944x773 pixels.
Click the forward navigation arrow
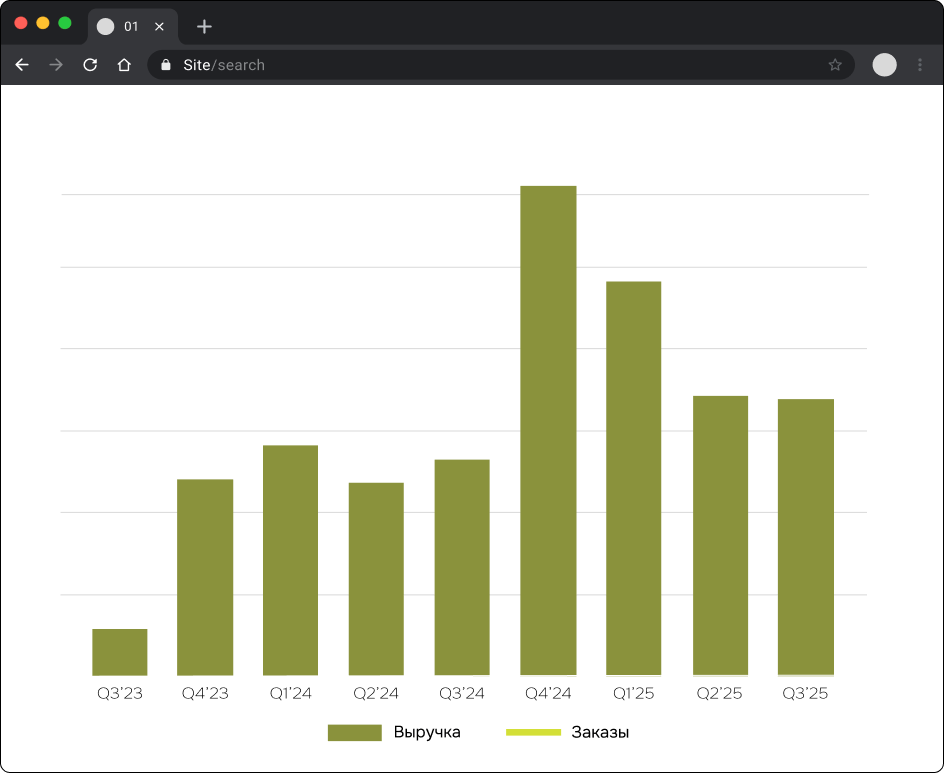pyautogui.click(x=56, y=65)
